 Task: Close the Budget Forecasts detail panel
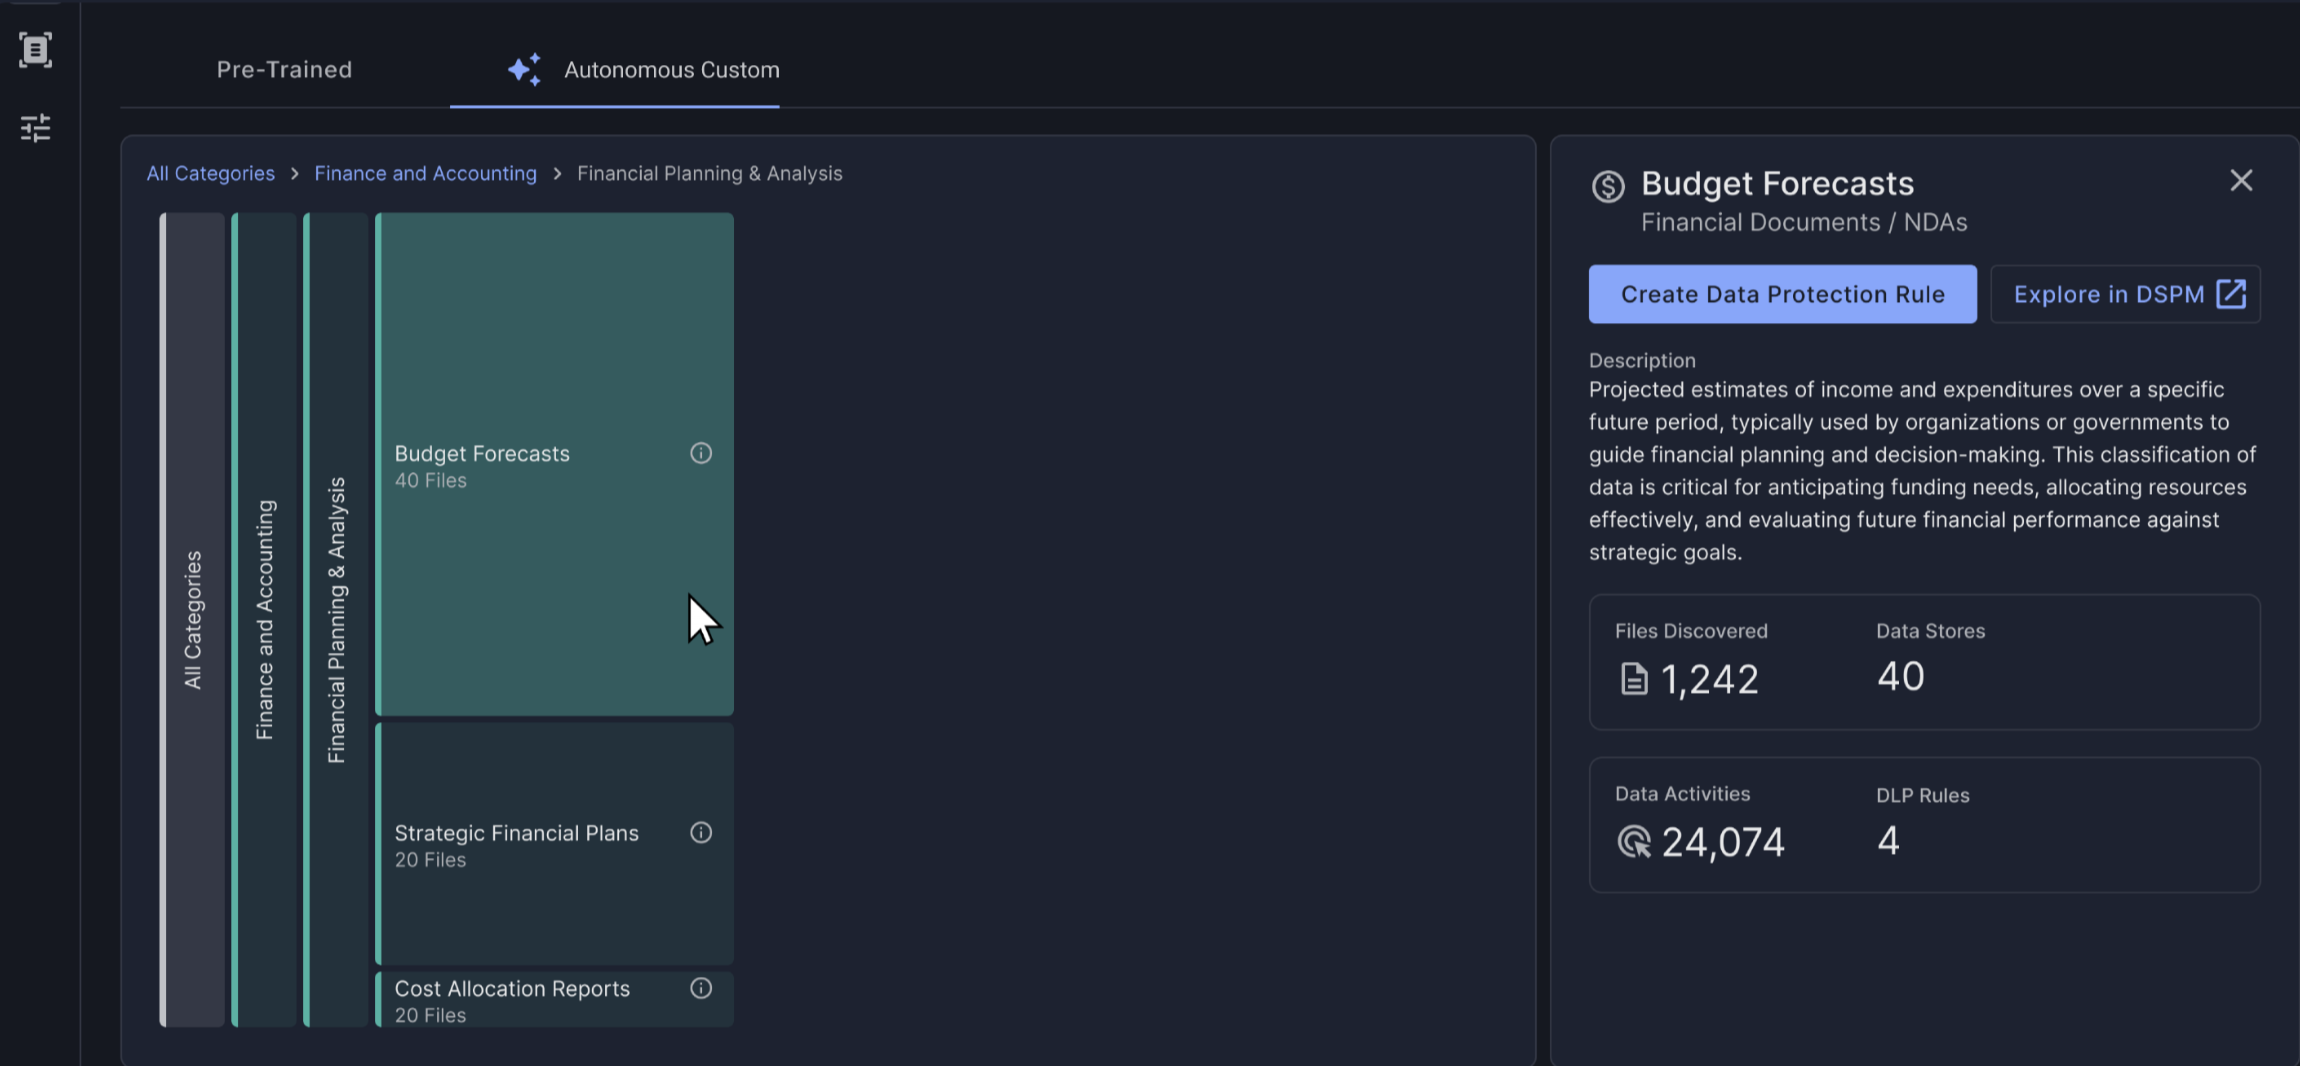click(x=2241, y=180)
